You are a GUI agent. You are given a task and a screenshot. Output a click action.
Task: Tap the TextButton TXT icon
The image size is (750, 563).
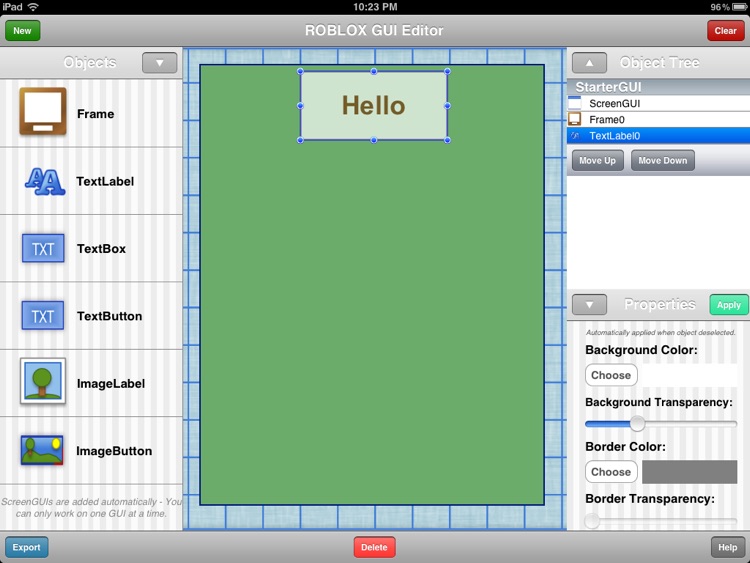43,316
